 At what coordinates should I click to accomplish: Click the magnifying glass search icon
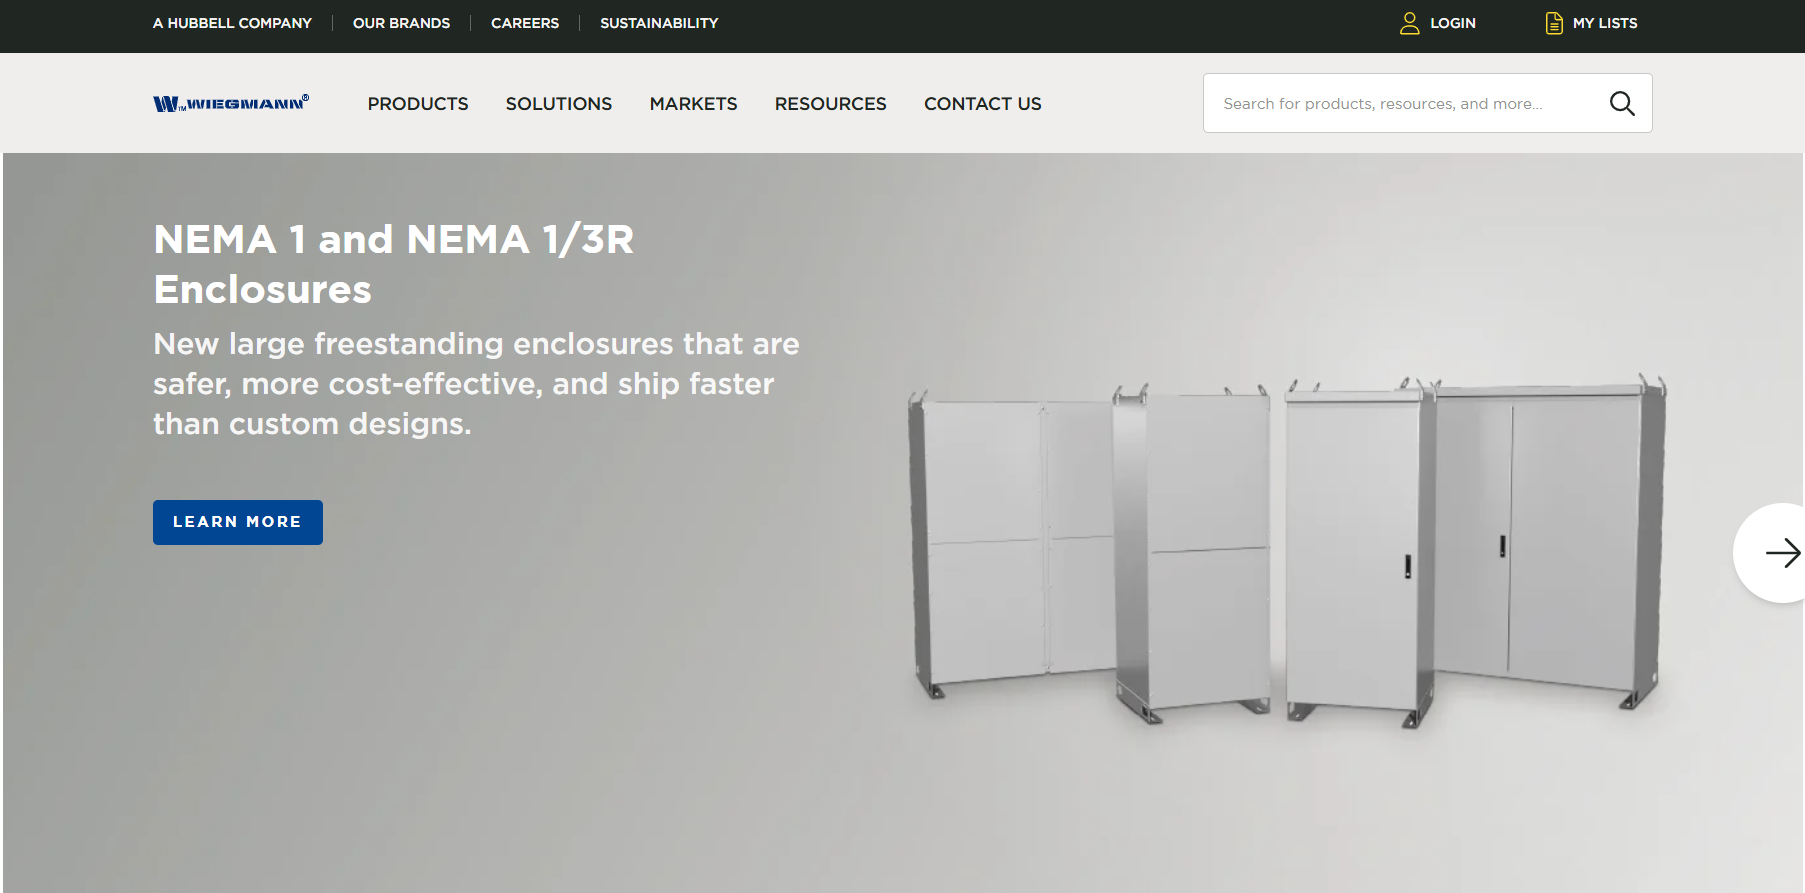(x=1621, y=103)
